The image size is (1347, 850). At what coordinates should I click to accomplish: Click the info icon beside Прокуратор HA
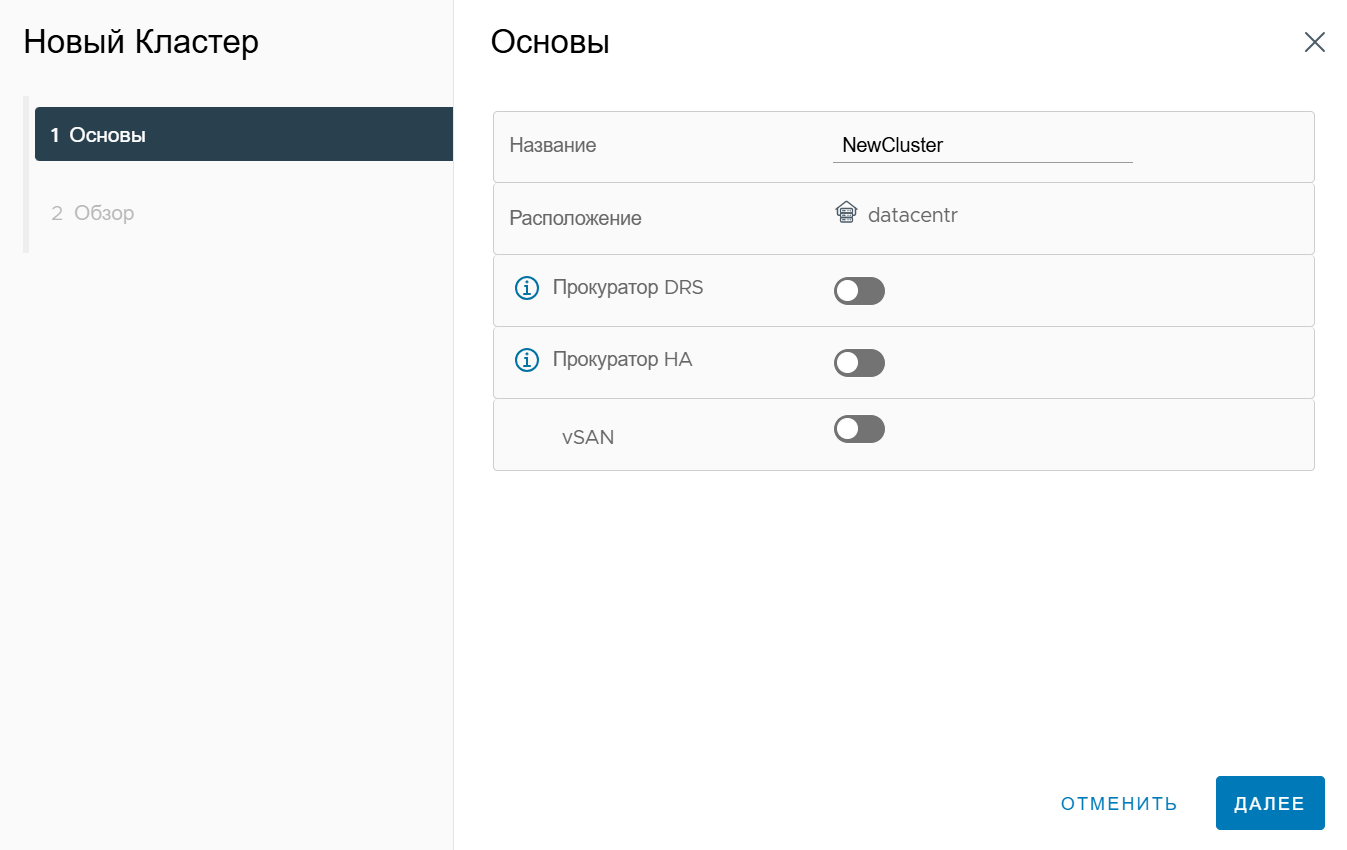point(526,360)
